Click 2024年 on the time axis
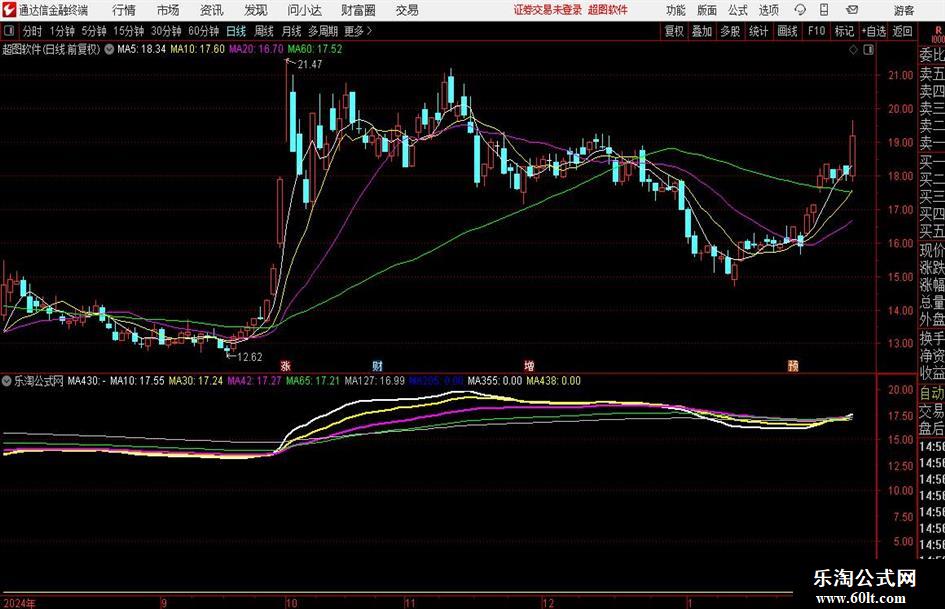Screen dimensions: 945x609 pyautogui.click(x=19, y=603)
